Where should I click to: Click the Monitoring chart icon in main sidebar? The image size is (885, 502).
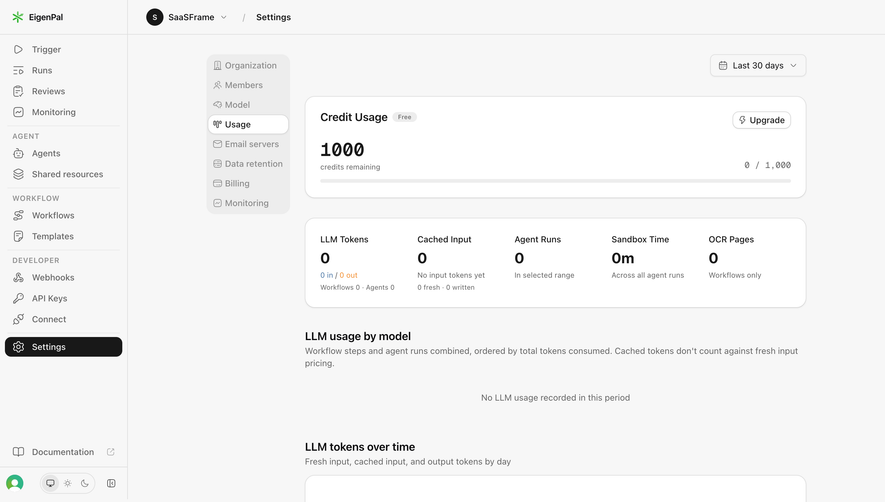[19, 112]
